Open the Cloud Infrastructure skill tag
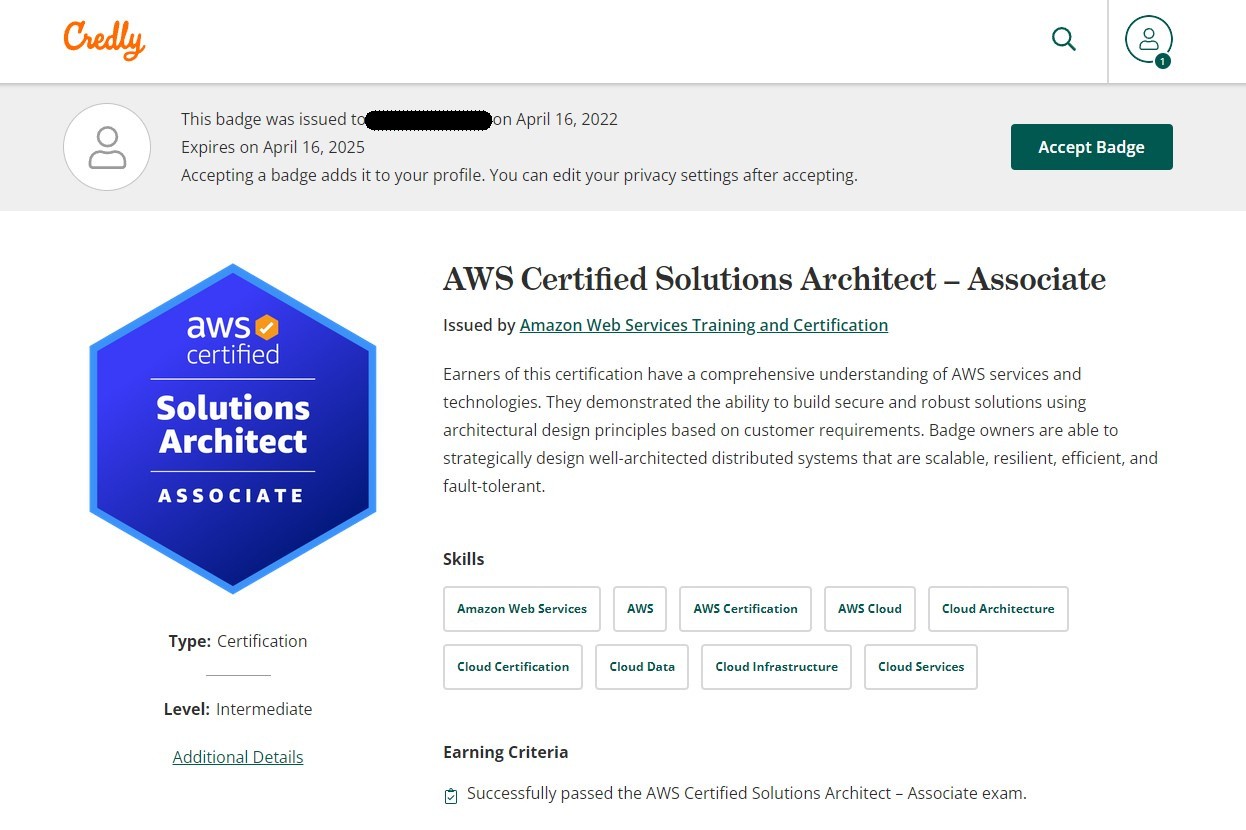This screenshot has height=830, width=1246. tap(777, 667)
